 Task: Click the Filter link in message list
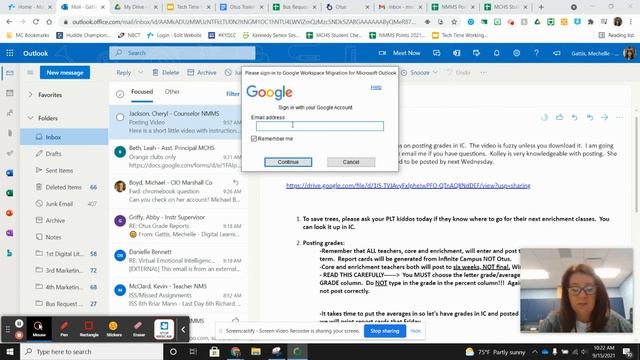coord(233,94)
